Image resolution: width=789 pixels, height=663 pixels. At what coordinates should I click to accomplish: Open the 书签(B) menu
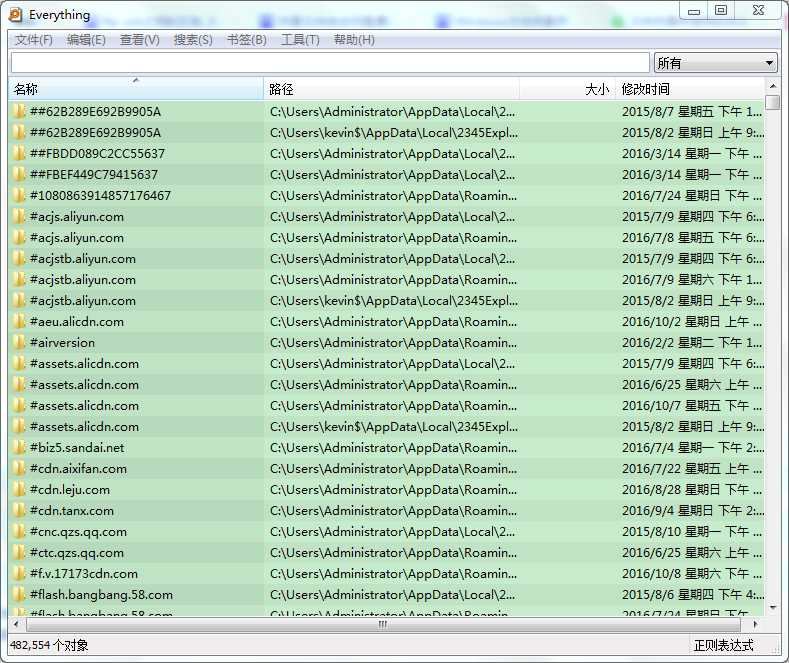click(x=246, y=40)
